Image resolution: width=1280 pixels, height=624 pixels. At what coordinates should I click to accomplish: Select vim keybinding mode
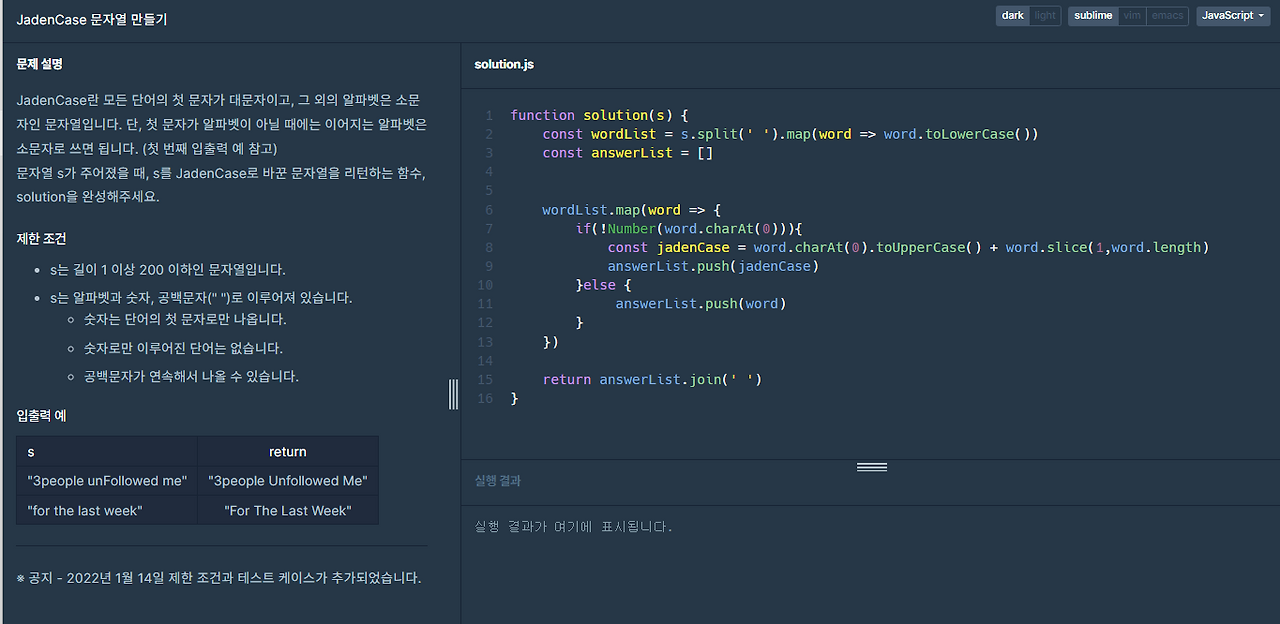point(1131,15)
